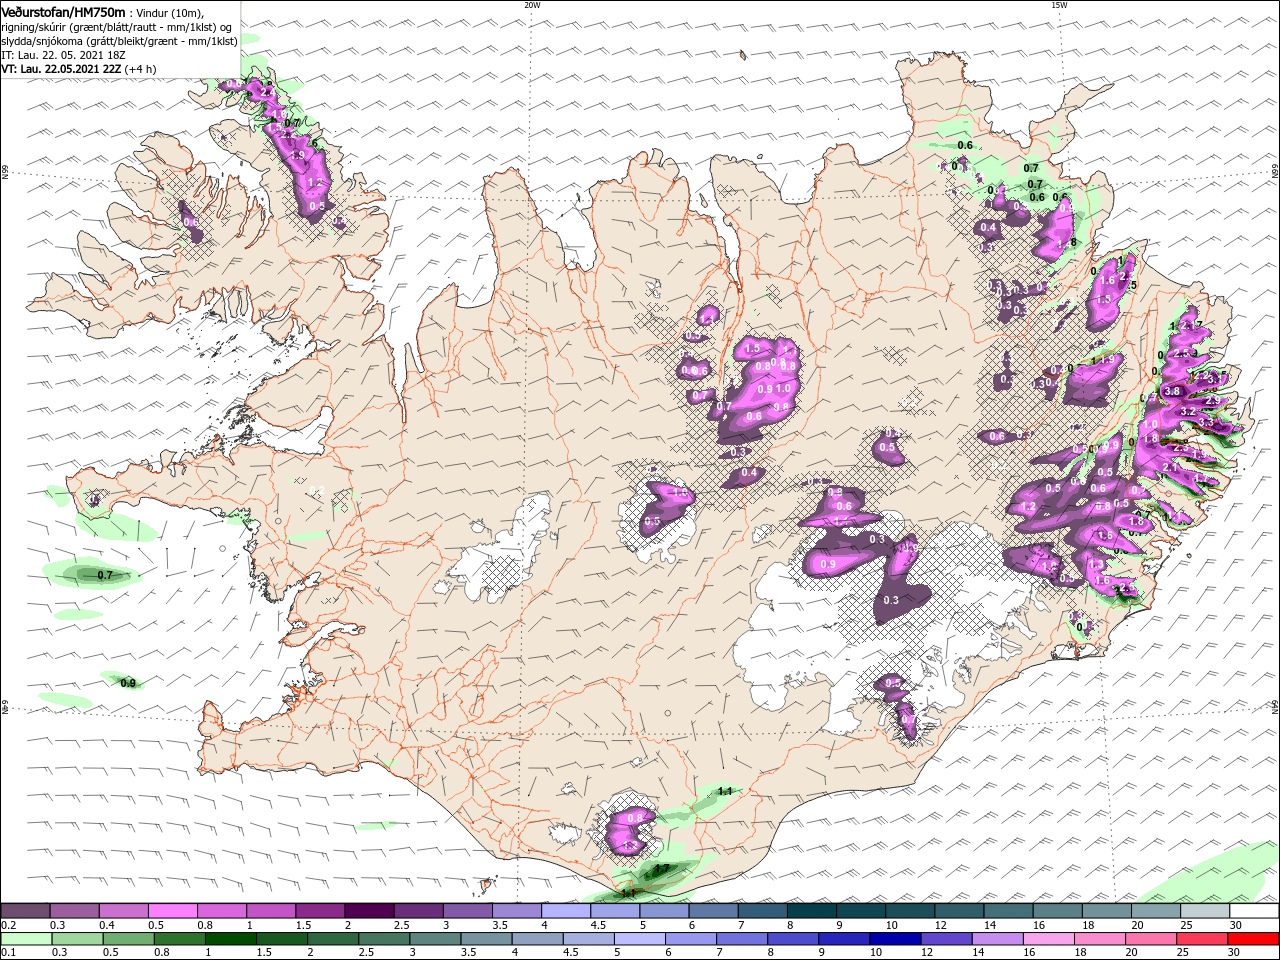Click the 64N latitude label on the right edge
Screen dimensions: 1280x960
coord(1275,707)
